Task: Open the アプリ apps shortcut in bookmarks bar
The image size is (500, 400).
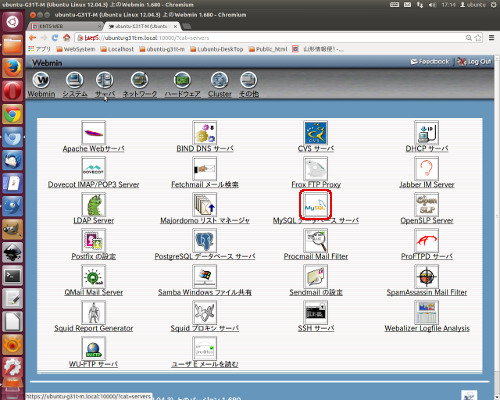Action: (x=39, y=49)
